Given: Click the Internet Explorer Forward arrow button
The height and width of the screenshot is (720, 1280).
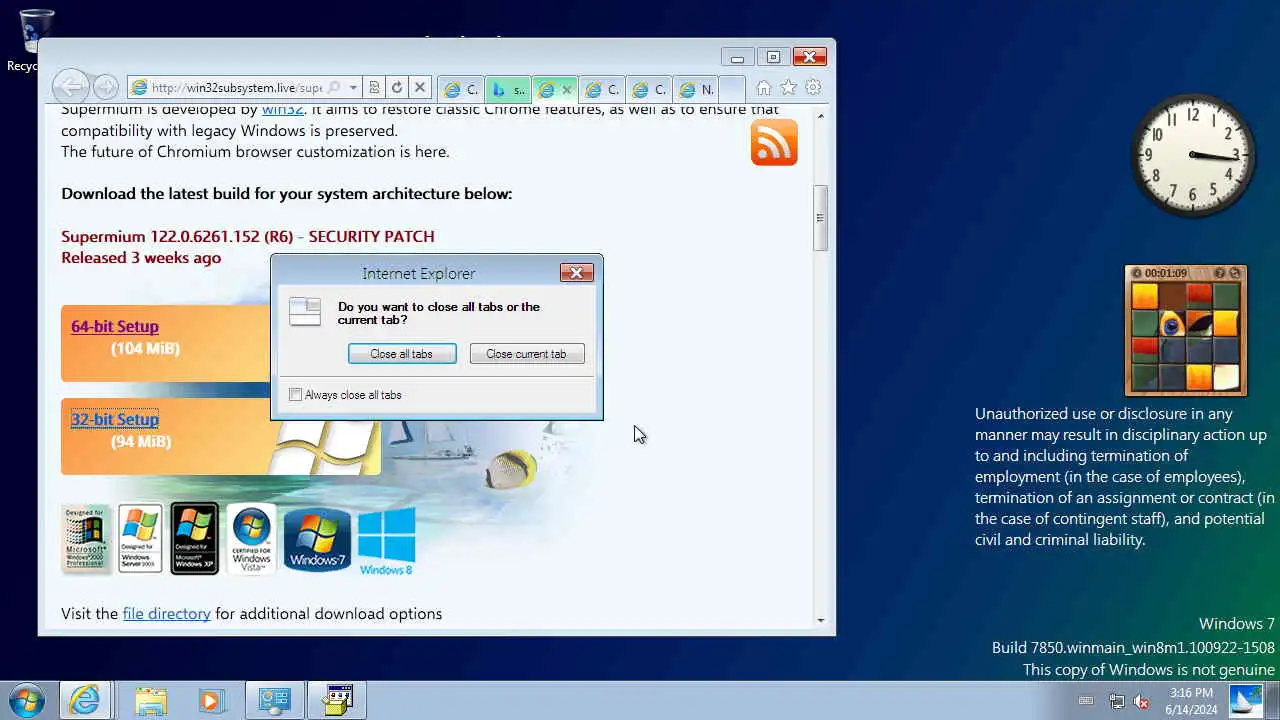Looking at the screenshot, I should 106,88.
